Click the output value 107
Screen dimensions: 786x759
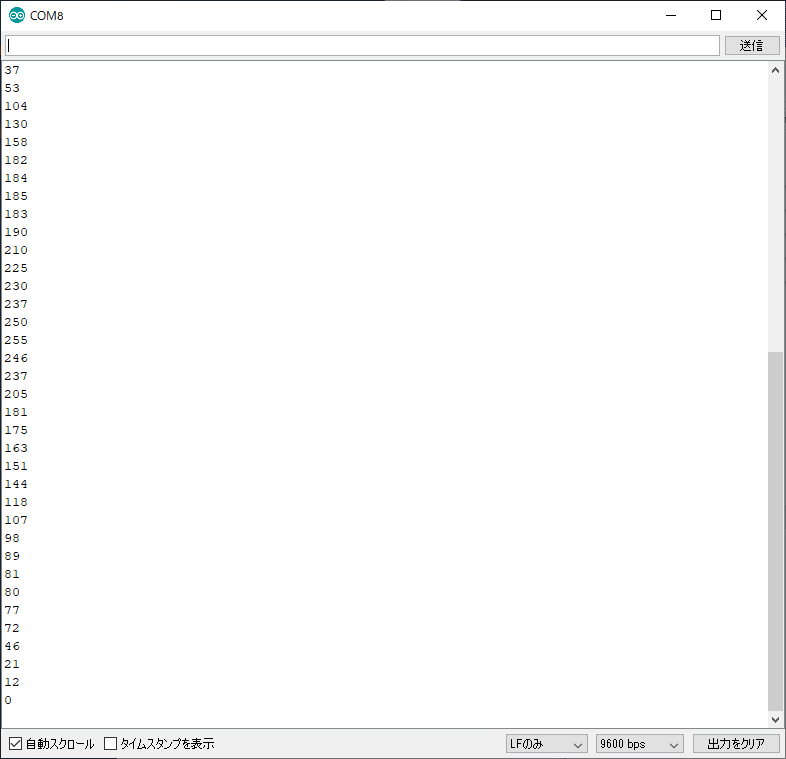point(16,520)
